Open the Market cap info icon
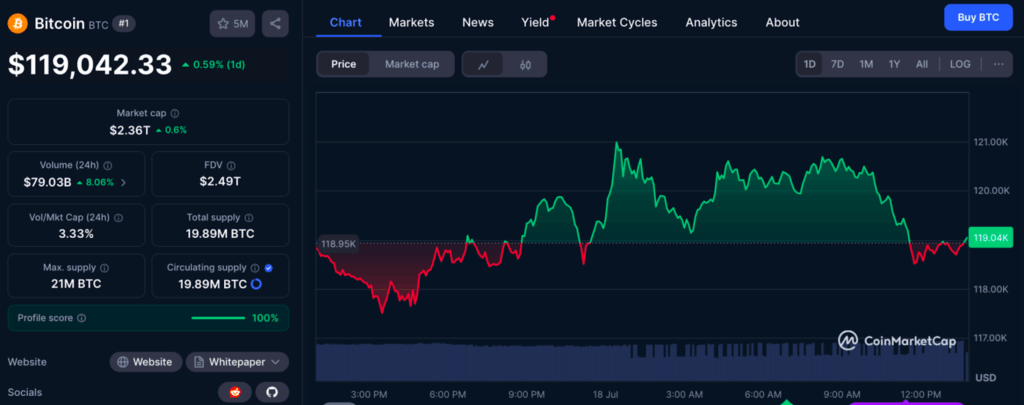The image size is (1024, 405). (x=175, y=113)
